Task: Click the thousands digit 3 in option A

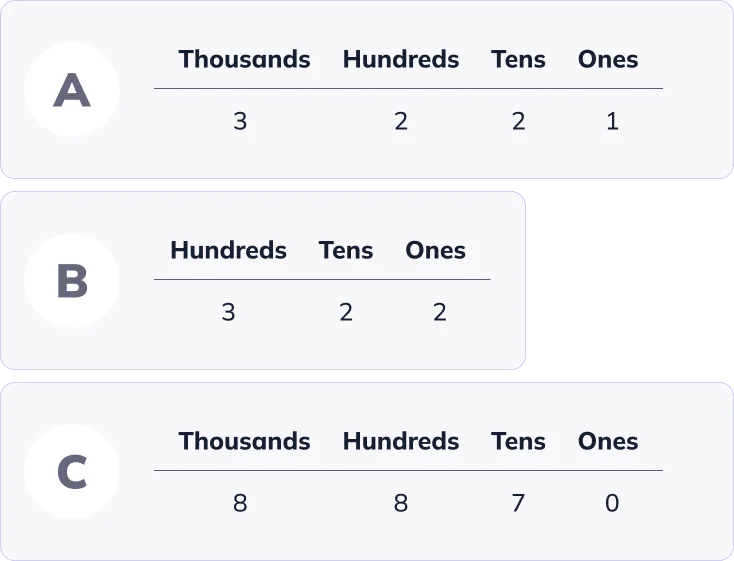Action: 240,121
